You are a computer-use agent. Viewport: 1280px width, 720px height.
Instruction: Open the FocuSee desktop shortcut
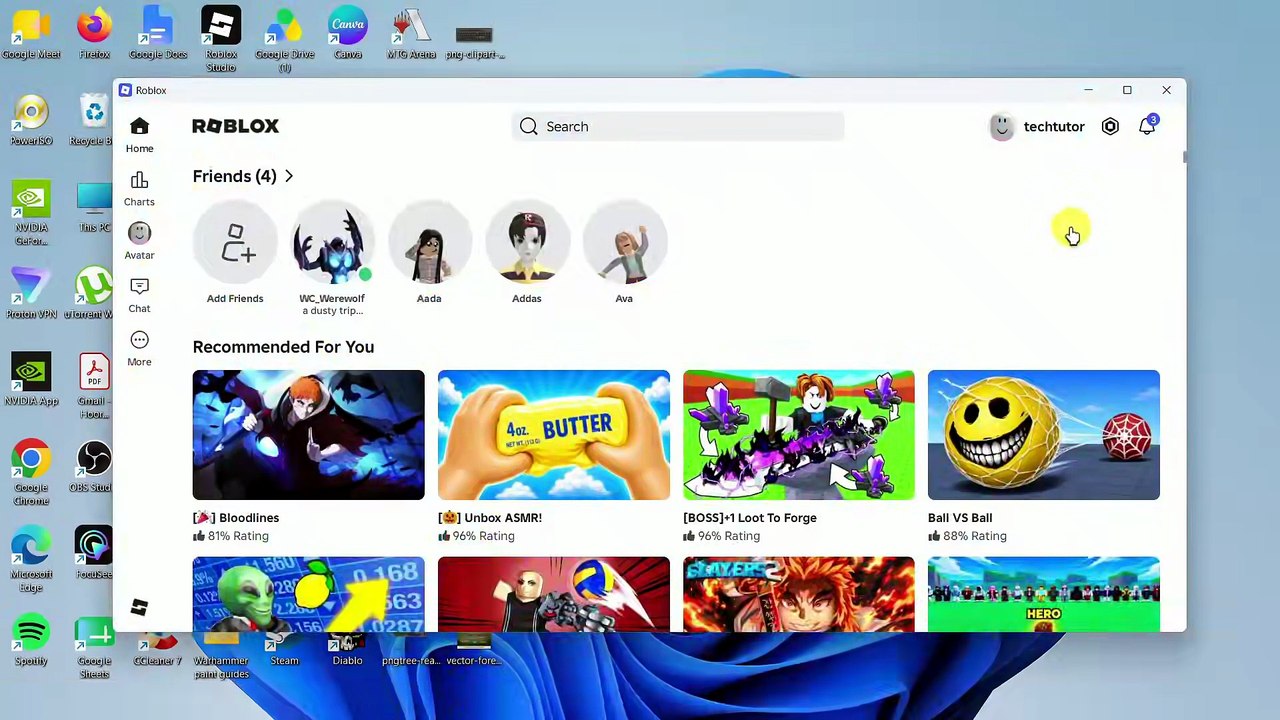pos(94,554)
